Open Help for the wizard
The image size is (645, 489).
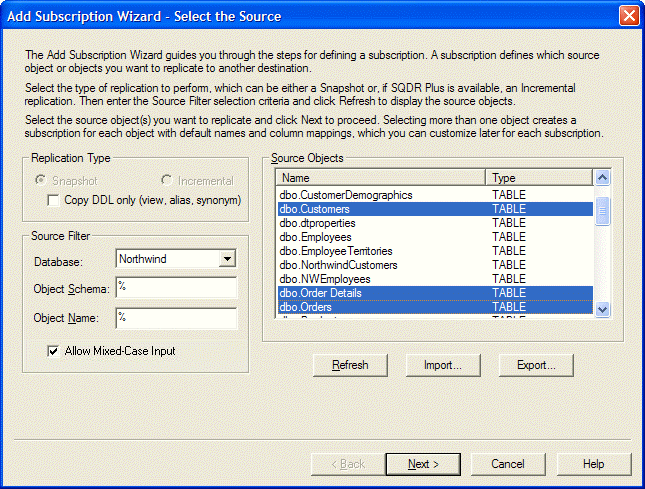tap(594, 464)
